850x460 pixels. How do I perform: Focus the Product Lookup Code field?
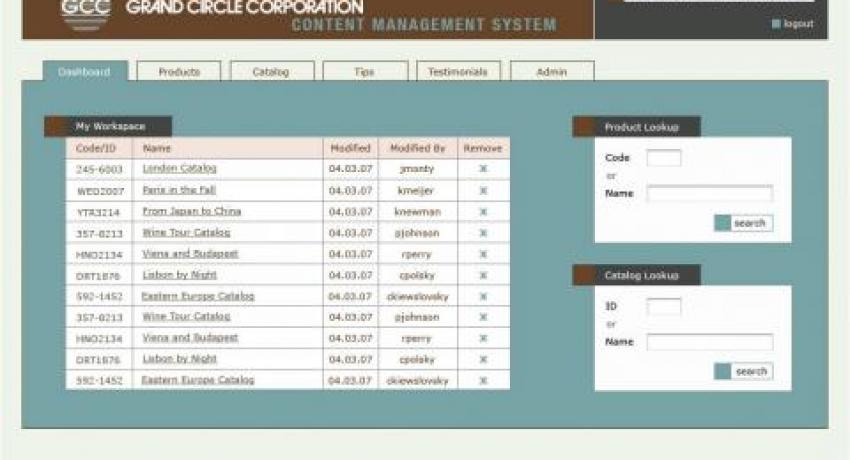click(664, 158)
